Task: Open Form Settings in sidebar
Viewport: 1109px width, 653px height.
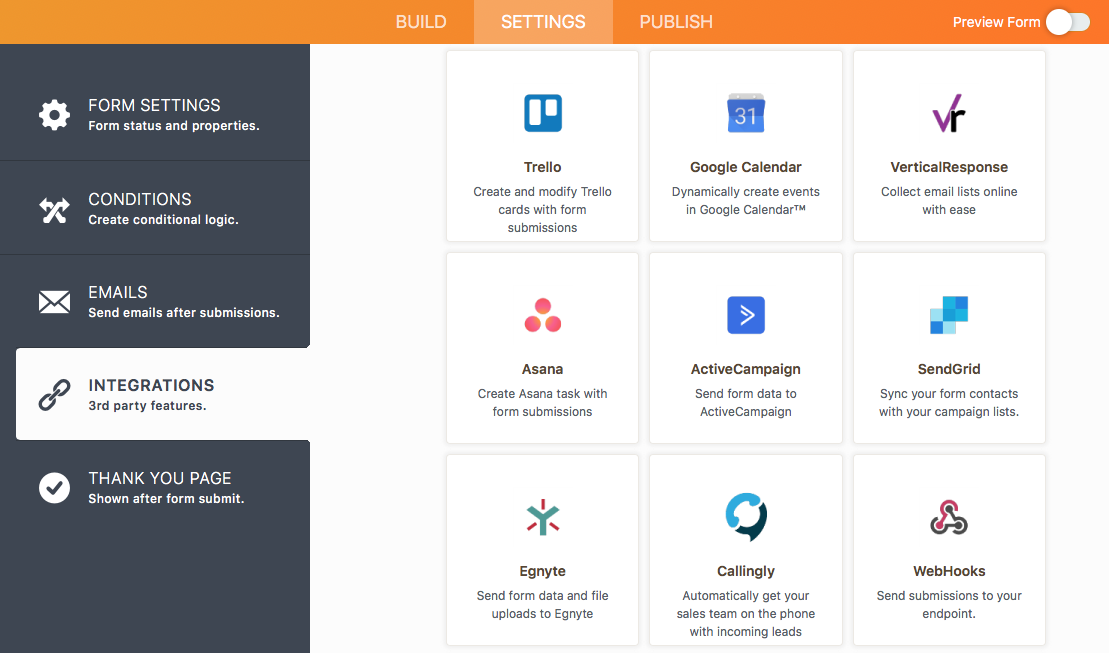Action: tap(155, 115)
